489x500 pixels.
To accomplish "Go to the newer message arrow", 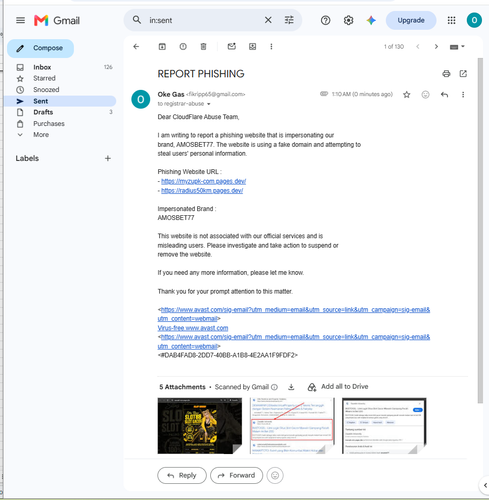I will click(418, 47).
